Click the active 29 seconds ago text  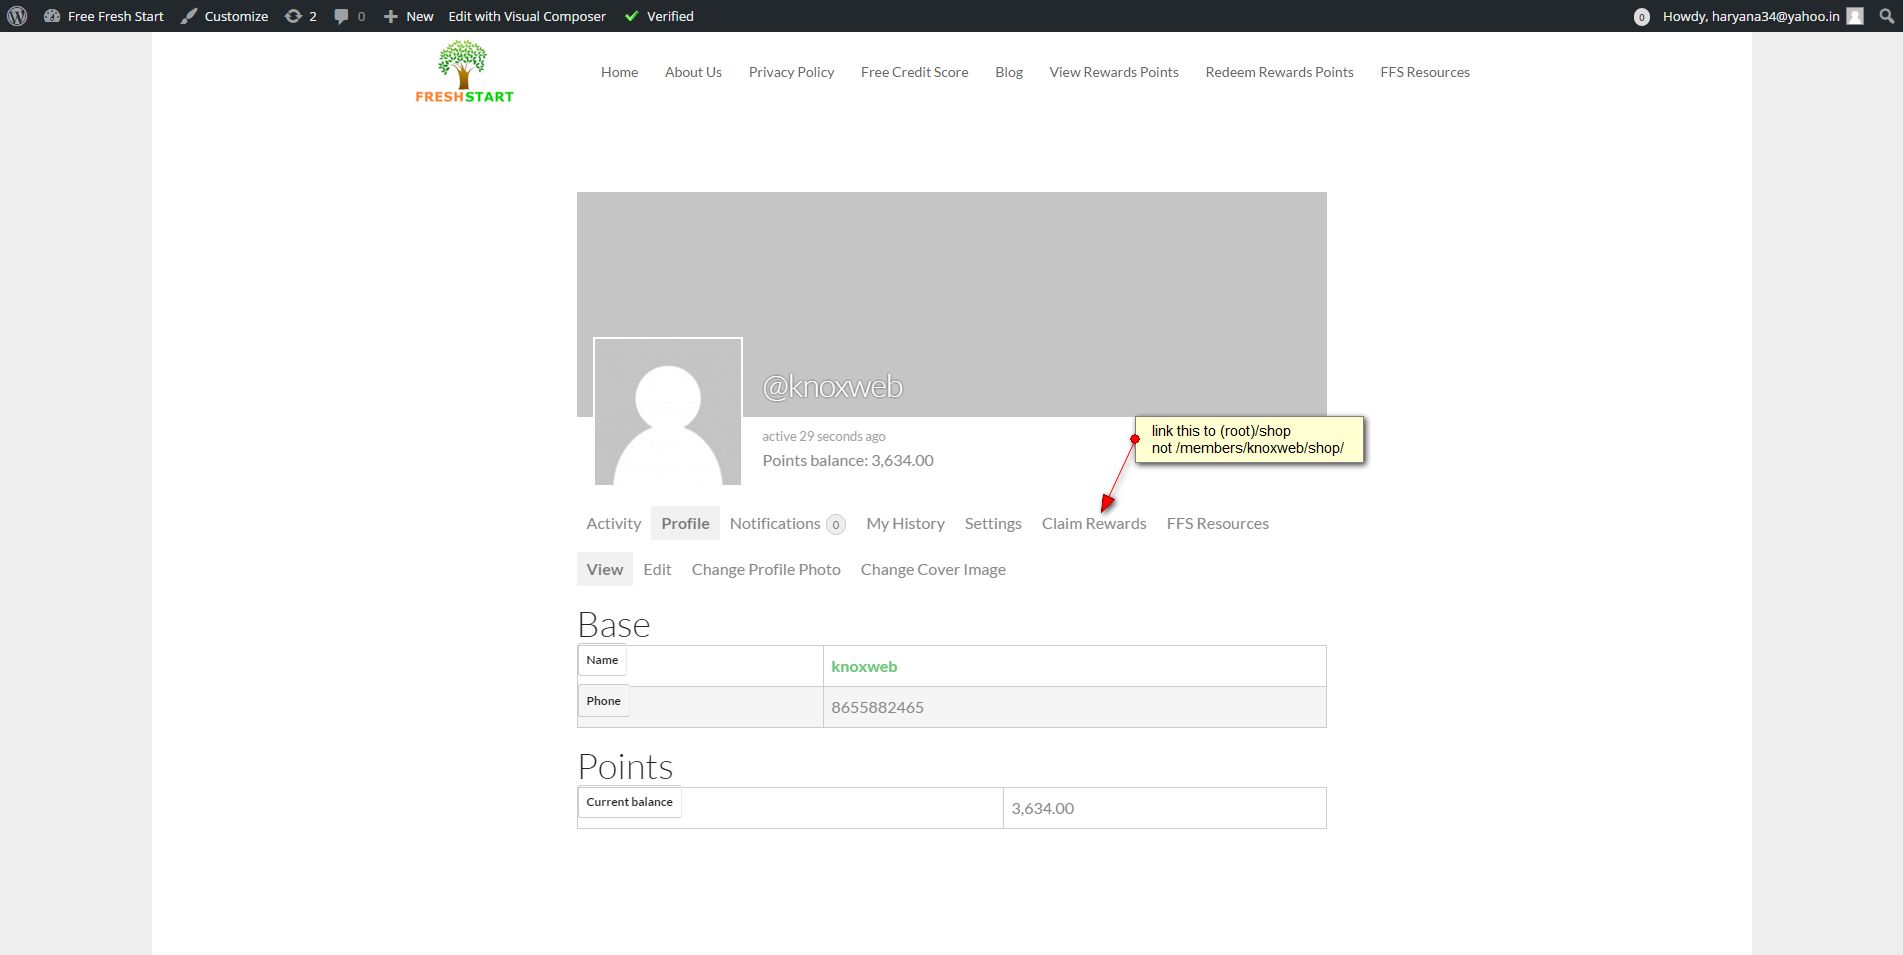click(x=824, y=436)
